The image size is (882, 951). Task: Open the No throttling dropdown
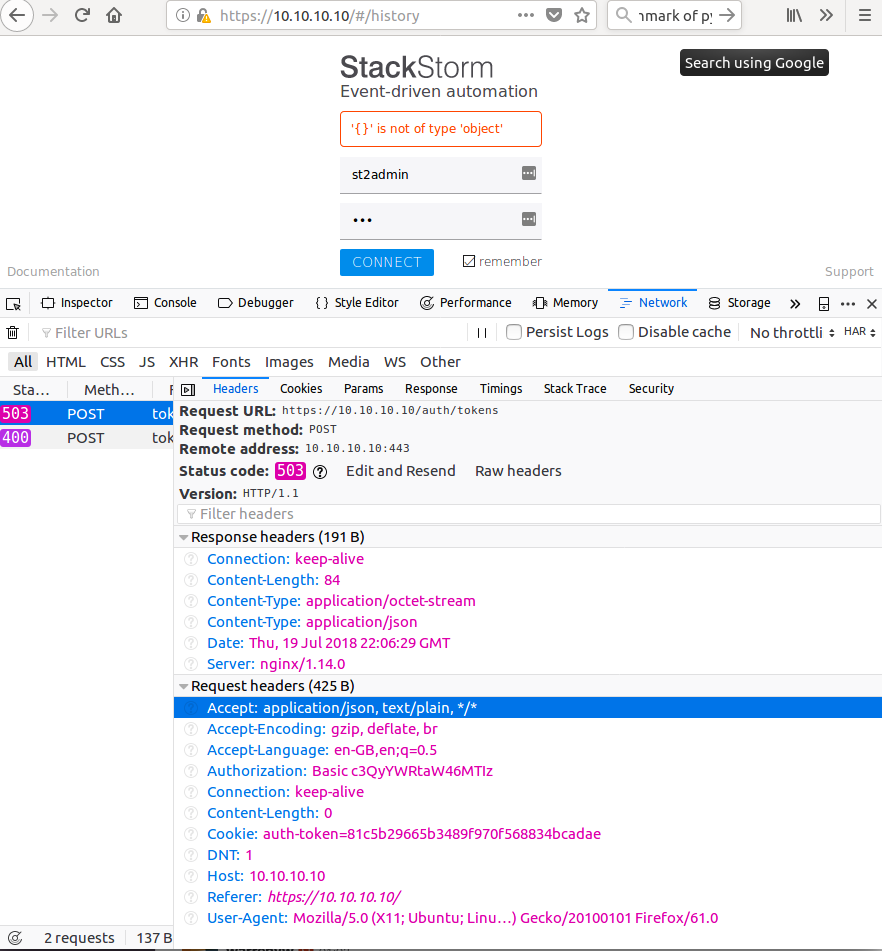click(790, 332)
